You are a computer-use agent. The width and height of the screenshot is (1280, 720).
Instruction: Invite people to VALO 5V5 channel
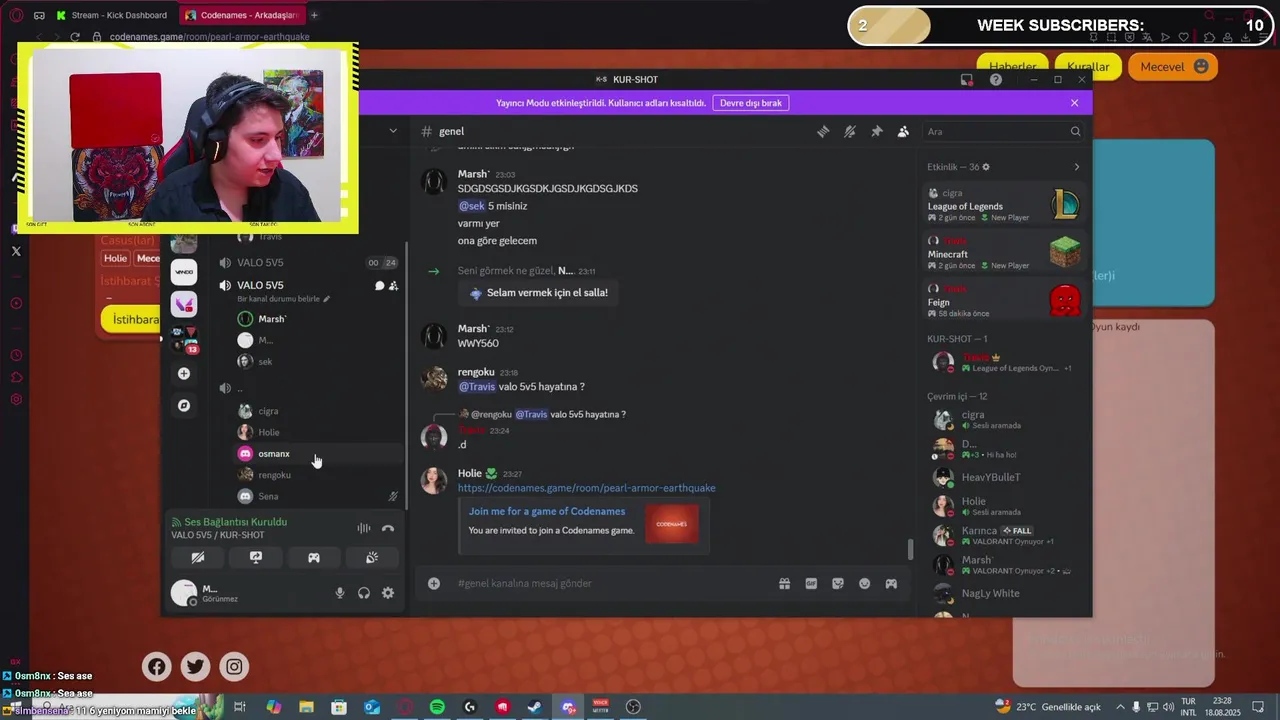pyautogui.click(x=393, y=286)
